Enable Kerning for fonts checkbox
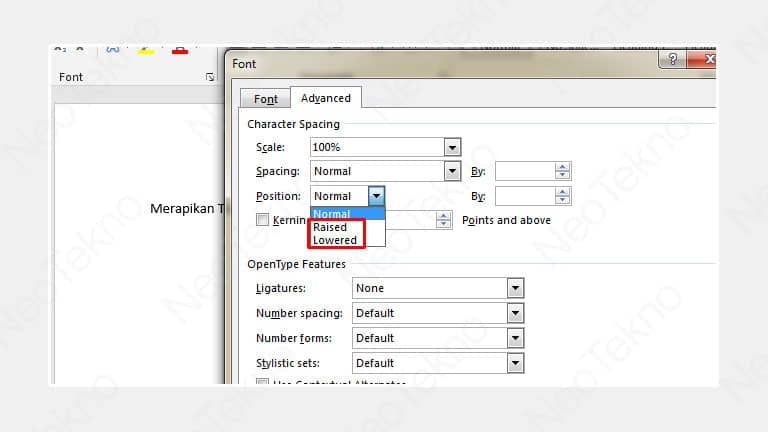The width and height of the screenshot is (768, 432). pos(262,219)
